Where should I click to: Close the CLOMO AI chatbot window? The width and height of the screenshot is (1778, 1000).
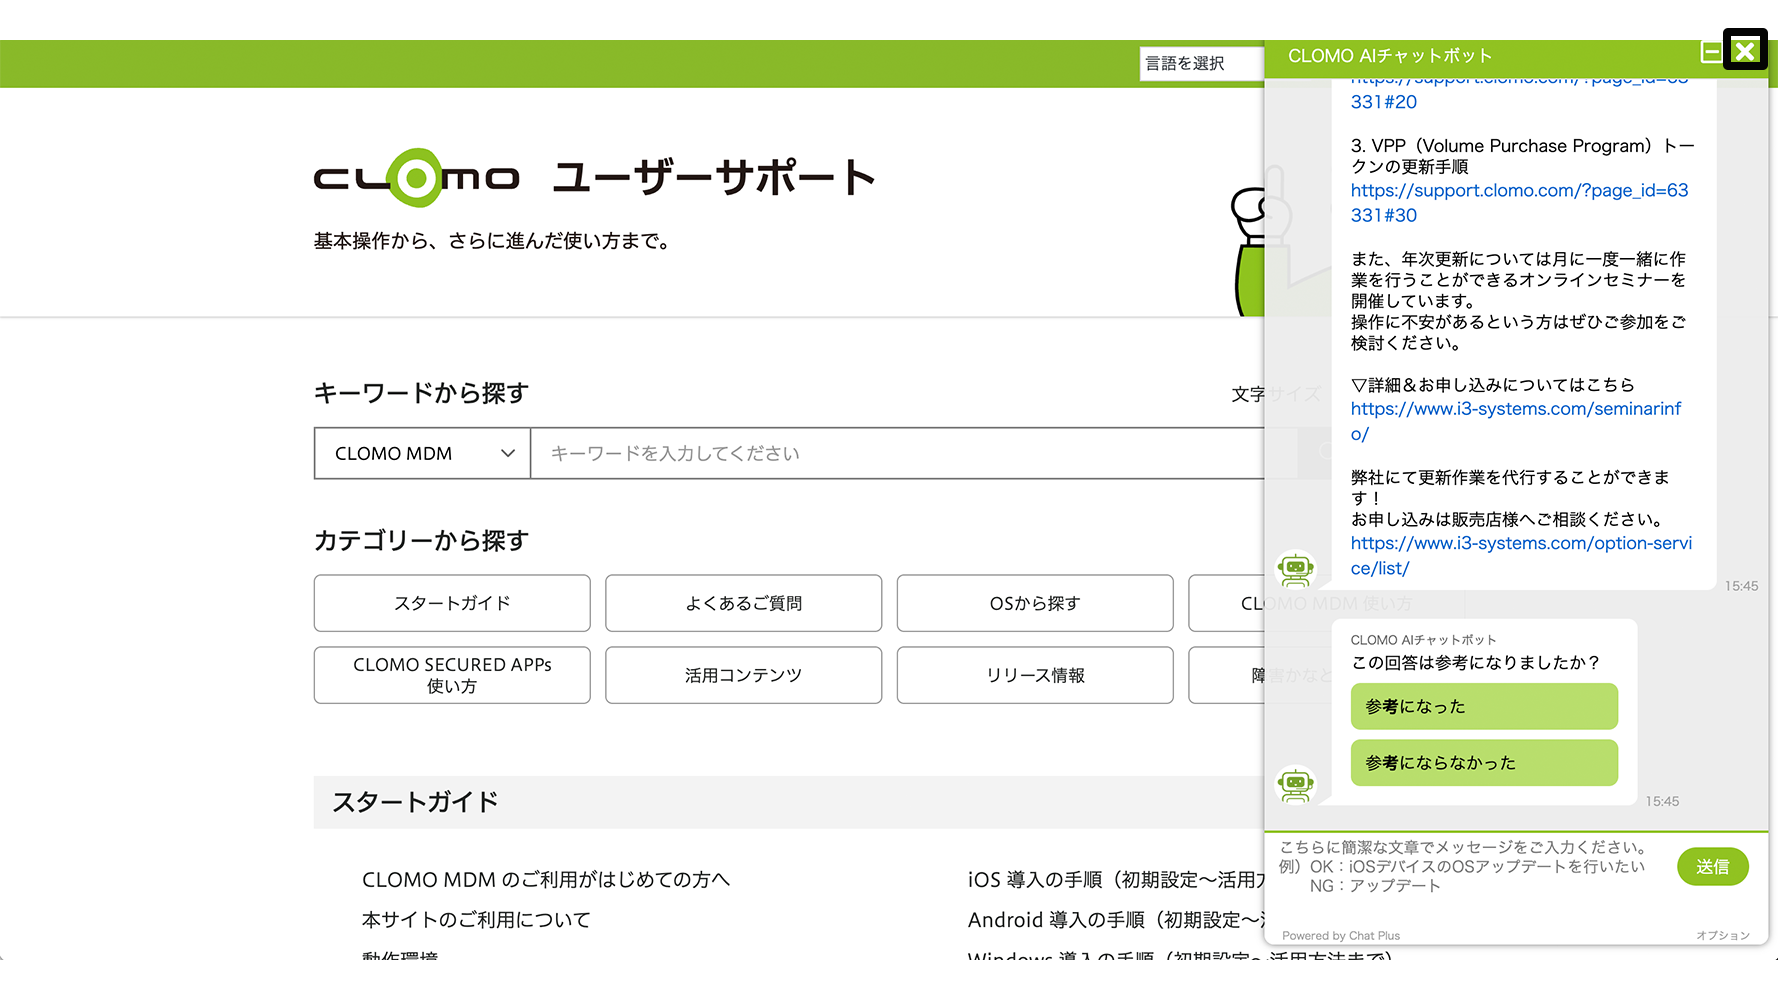pos(1745,50)
